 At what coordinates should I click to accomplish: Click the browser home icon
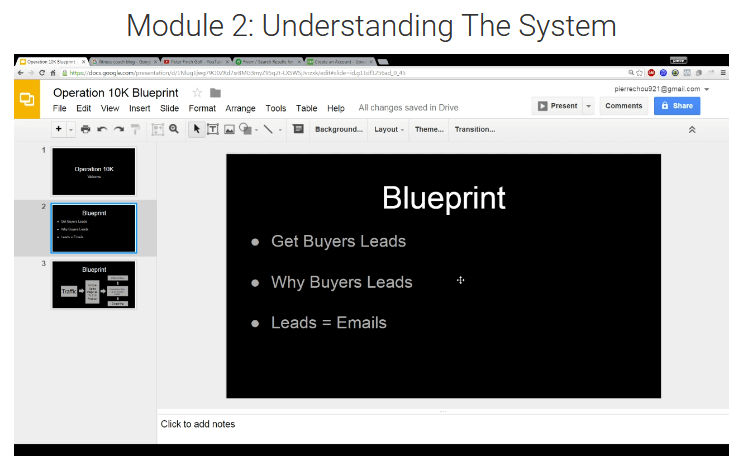(x=53, y=73)
